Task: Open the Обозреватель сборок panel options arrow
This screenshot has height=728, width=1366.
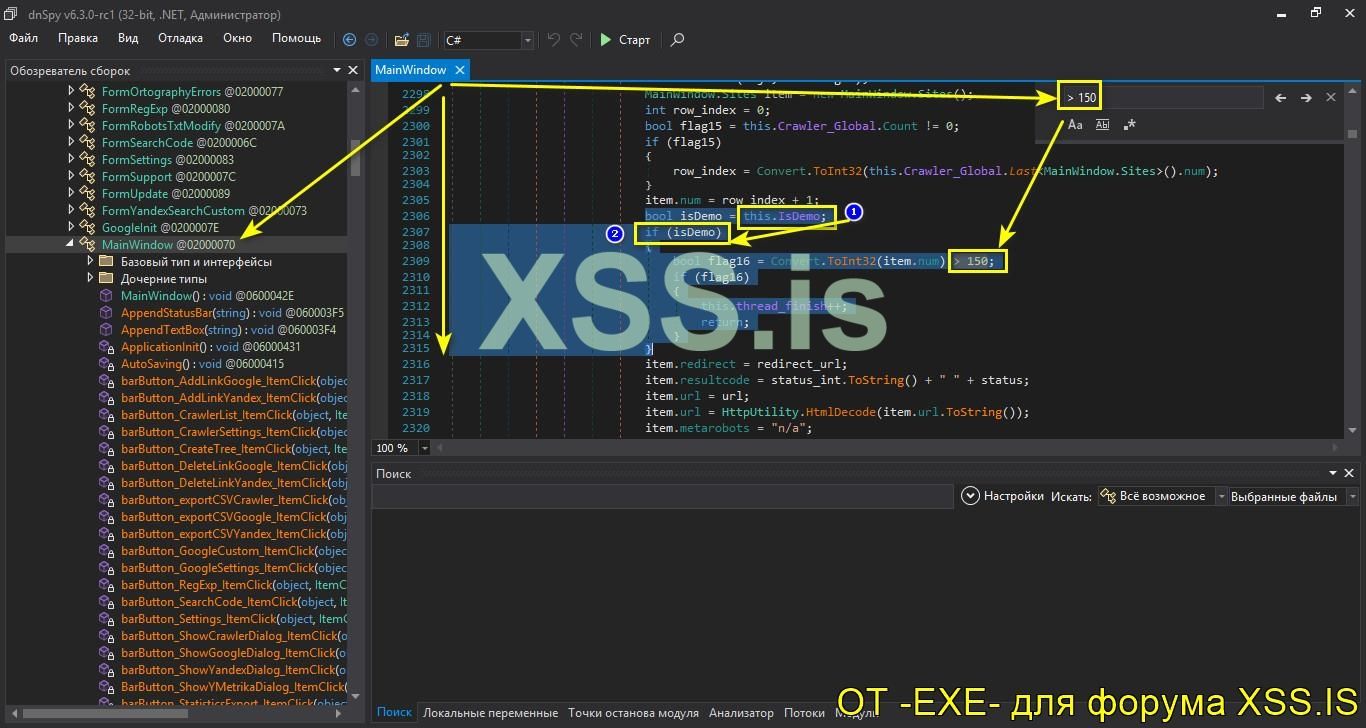Action: coord(336,71)
